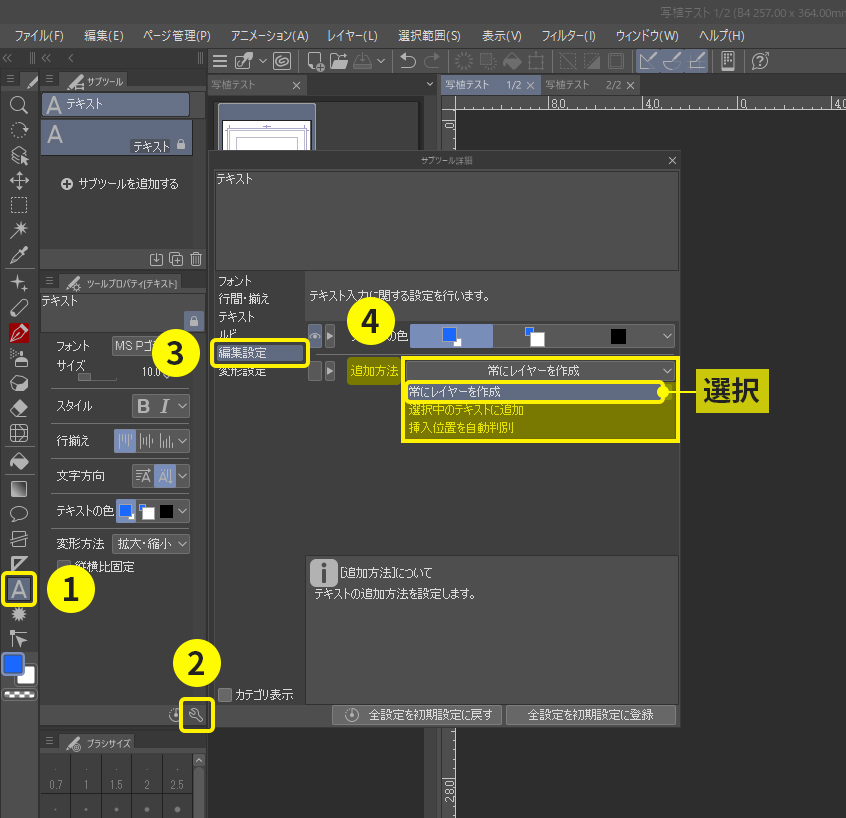
Task: Select the red Pen tool
Action: 18,331
